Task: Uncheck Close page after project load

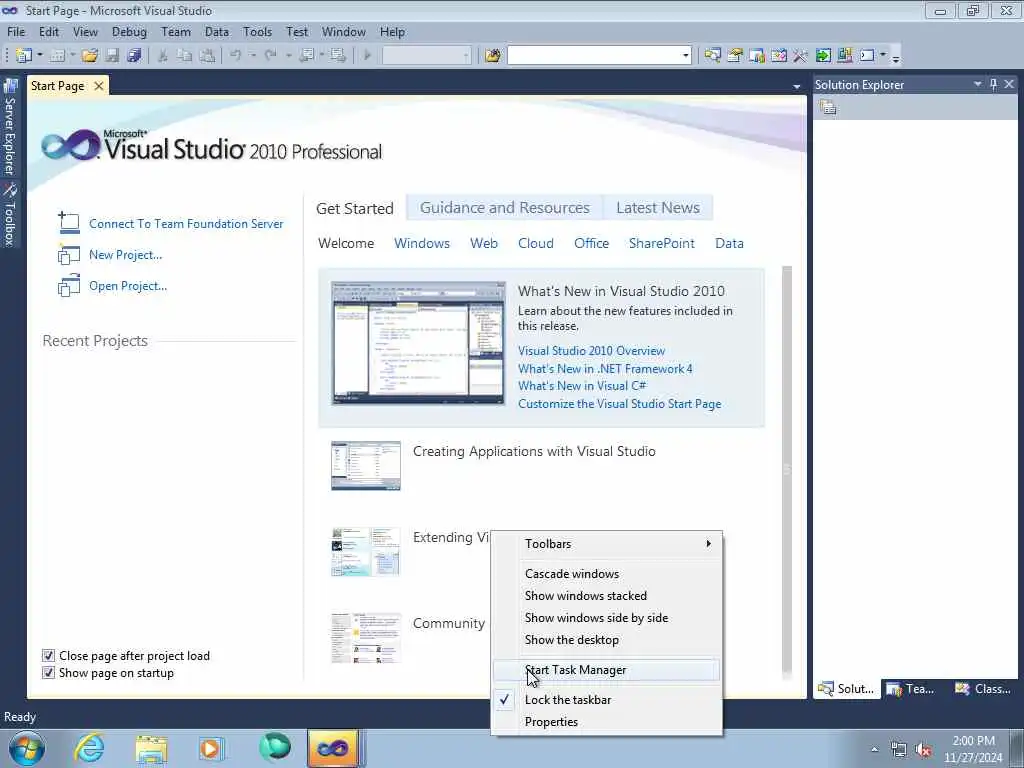Action: [48, 656]
